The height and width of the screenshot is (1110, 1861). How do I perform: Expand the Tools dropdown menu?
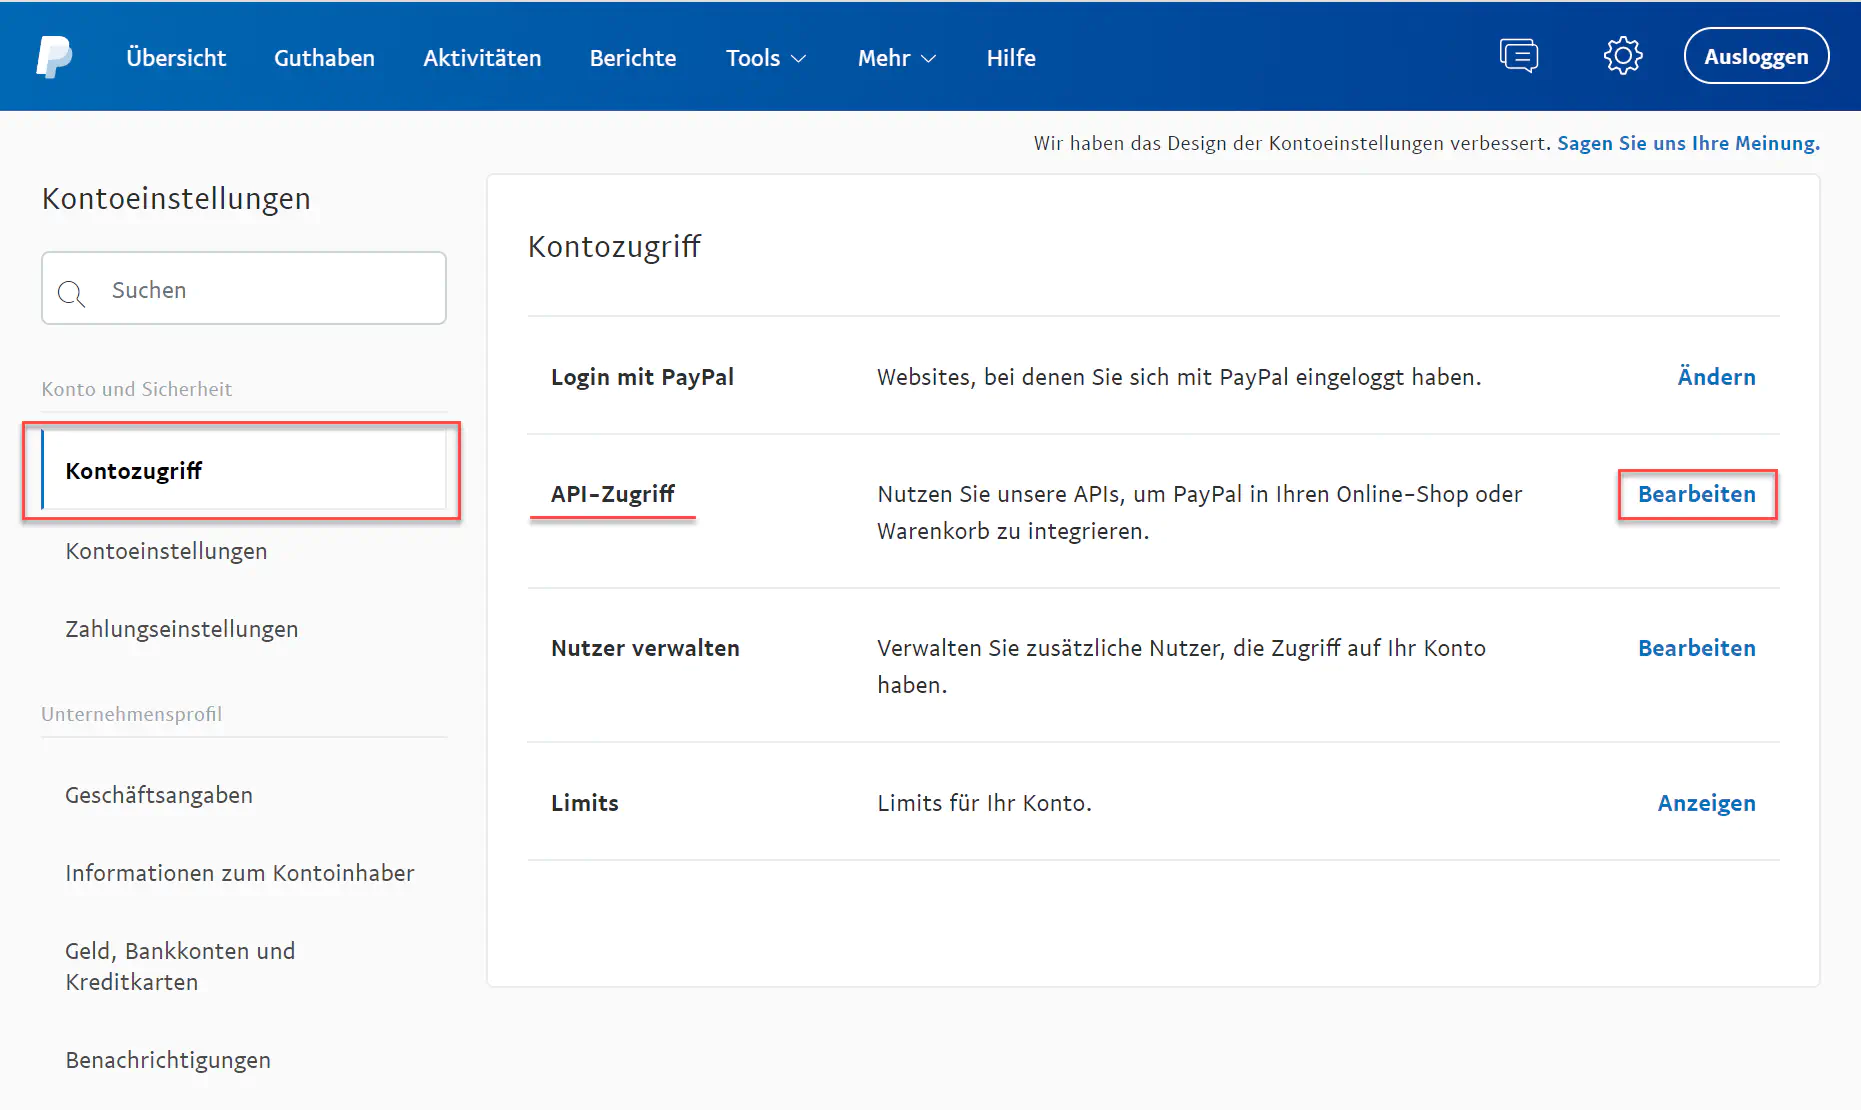765,58
